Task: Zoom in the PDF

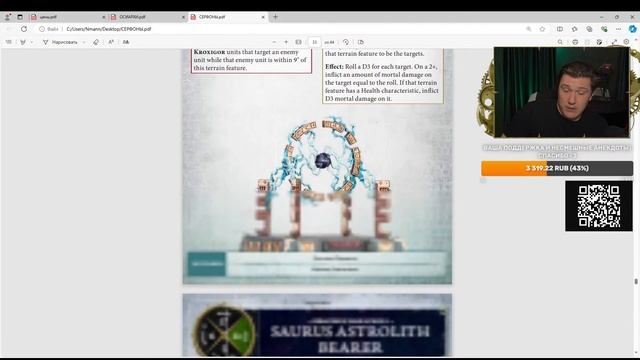Action: point(286,42)
